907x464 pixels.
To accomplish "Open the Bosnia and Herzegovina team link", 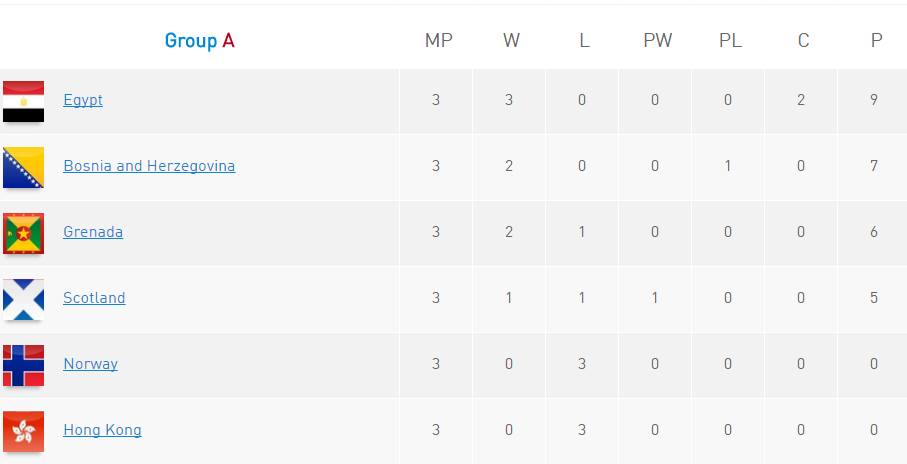I will point(149,166).
